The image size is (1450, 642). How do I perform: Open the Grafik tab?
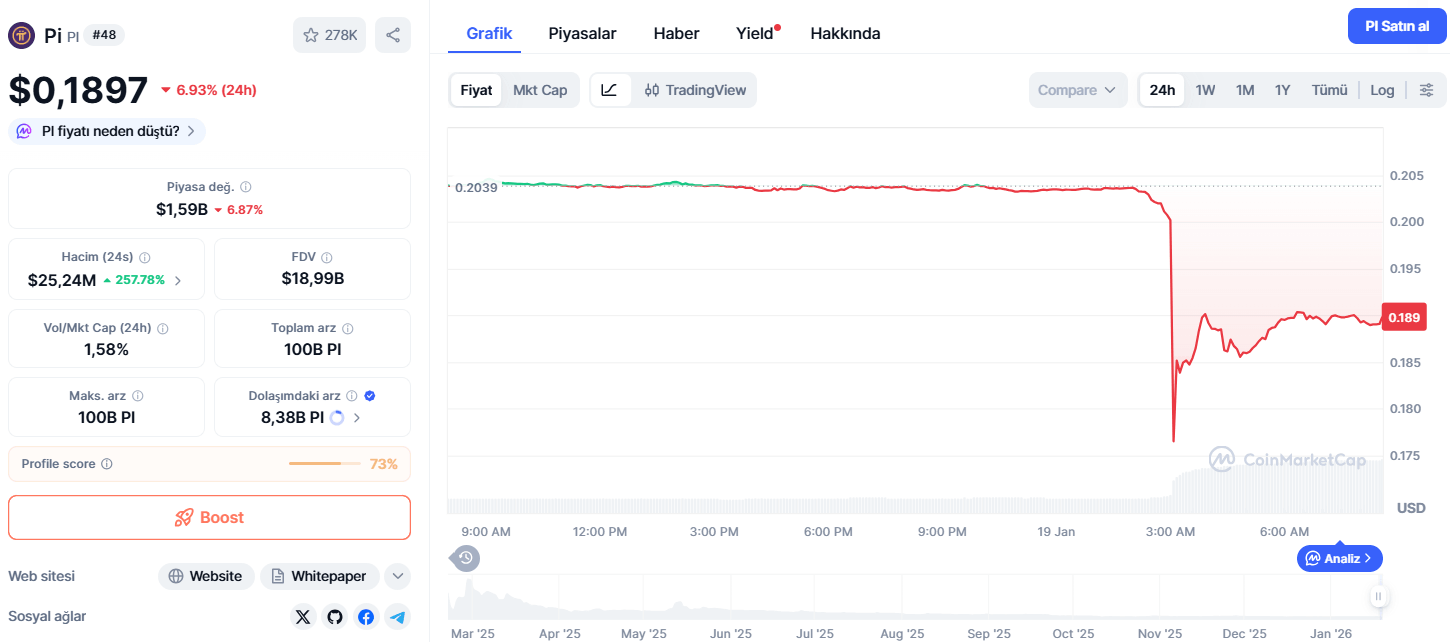(489, 33)
